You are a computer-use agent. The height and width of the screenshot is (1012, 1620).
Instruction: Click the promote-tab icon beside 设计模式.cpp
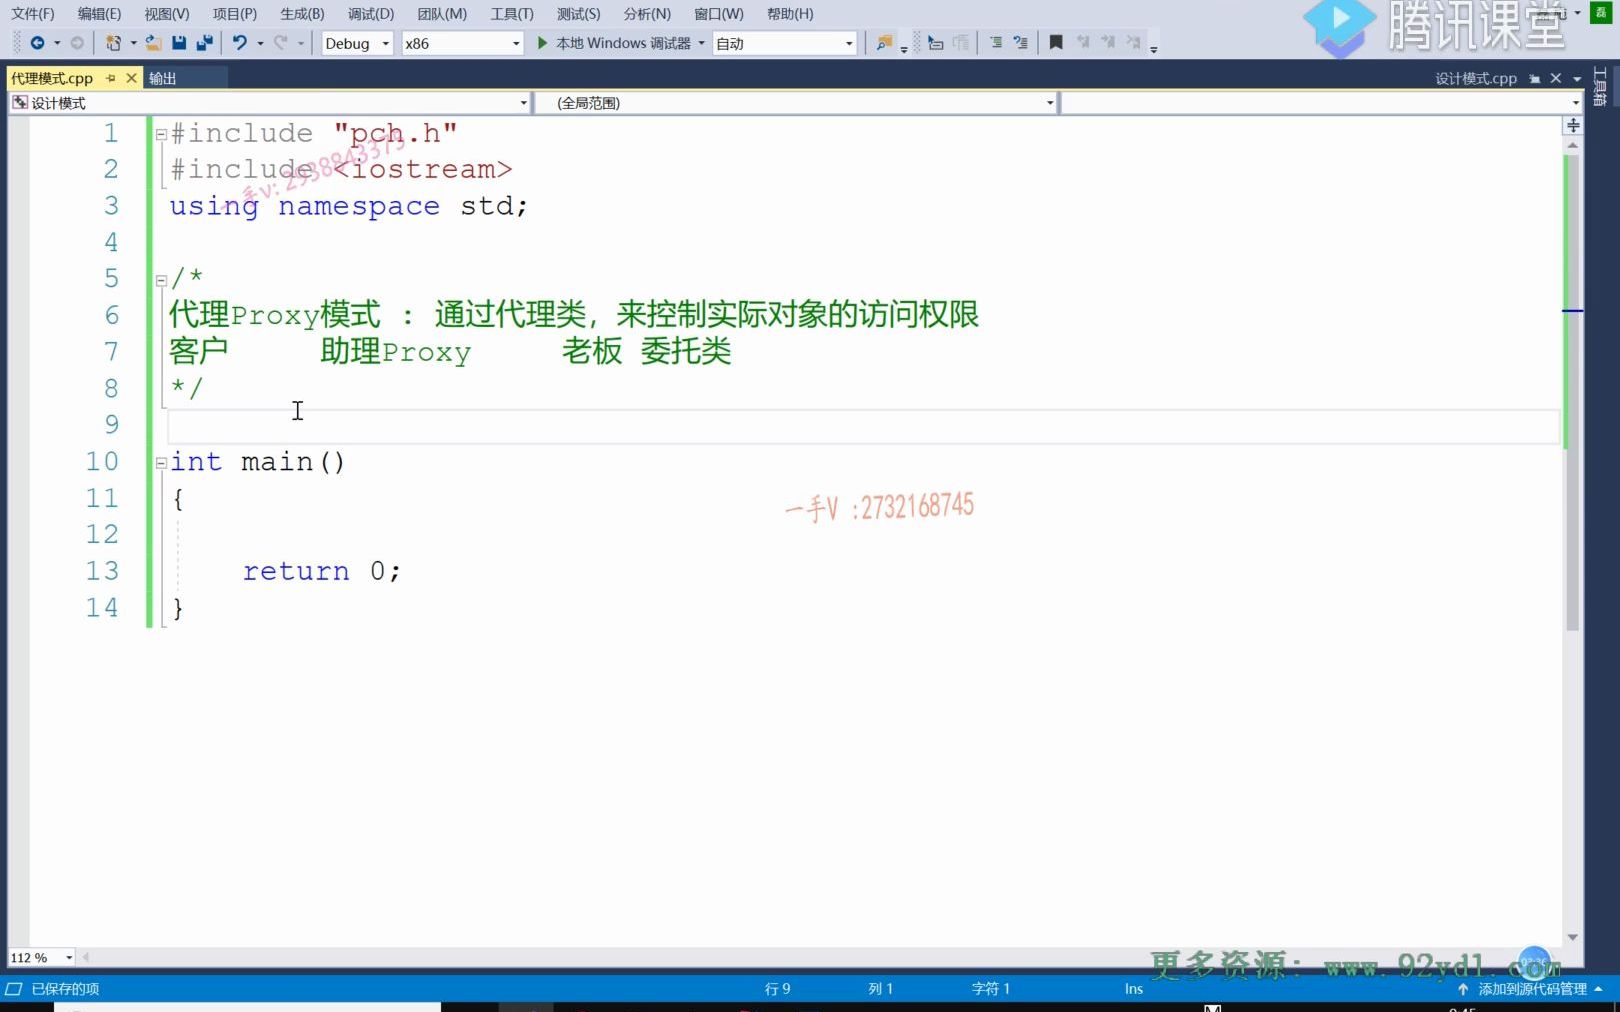click(1534, 78)
